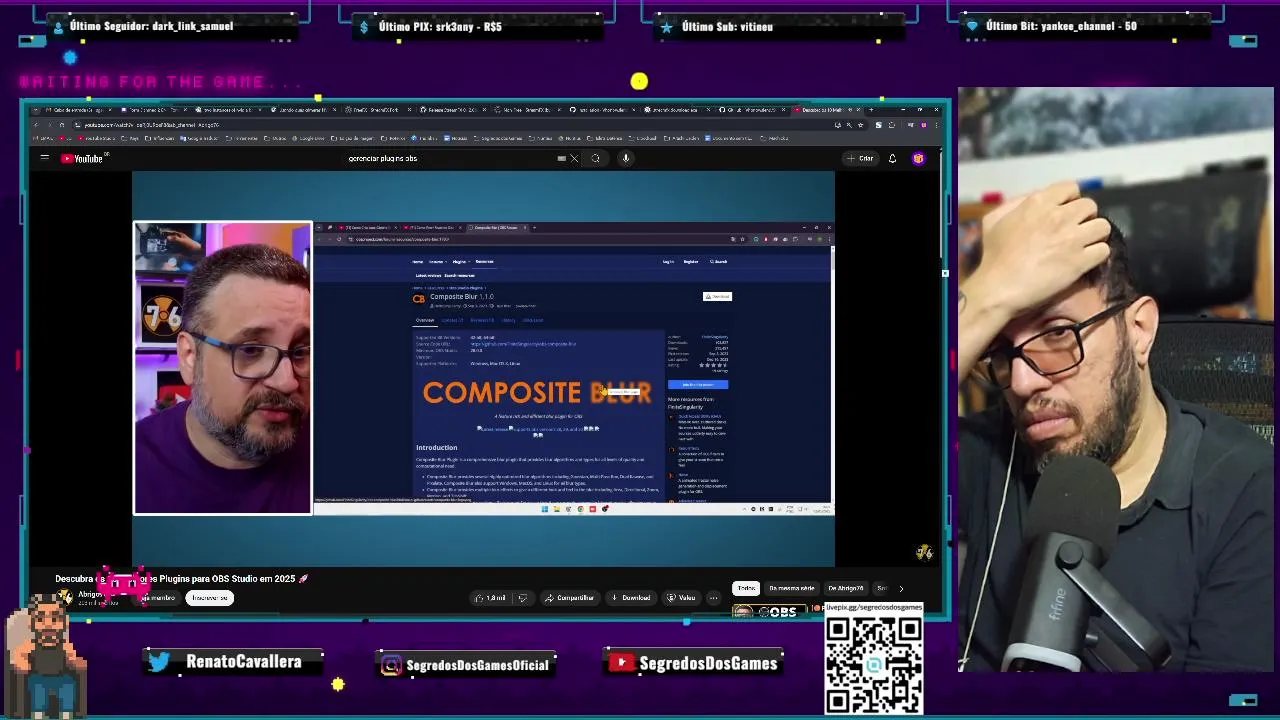Click the Criar create button on YouTube

coord(860,158)
